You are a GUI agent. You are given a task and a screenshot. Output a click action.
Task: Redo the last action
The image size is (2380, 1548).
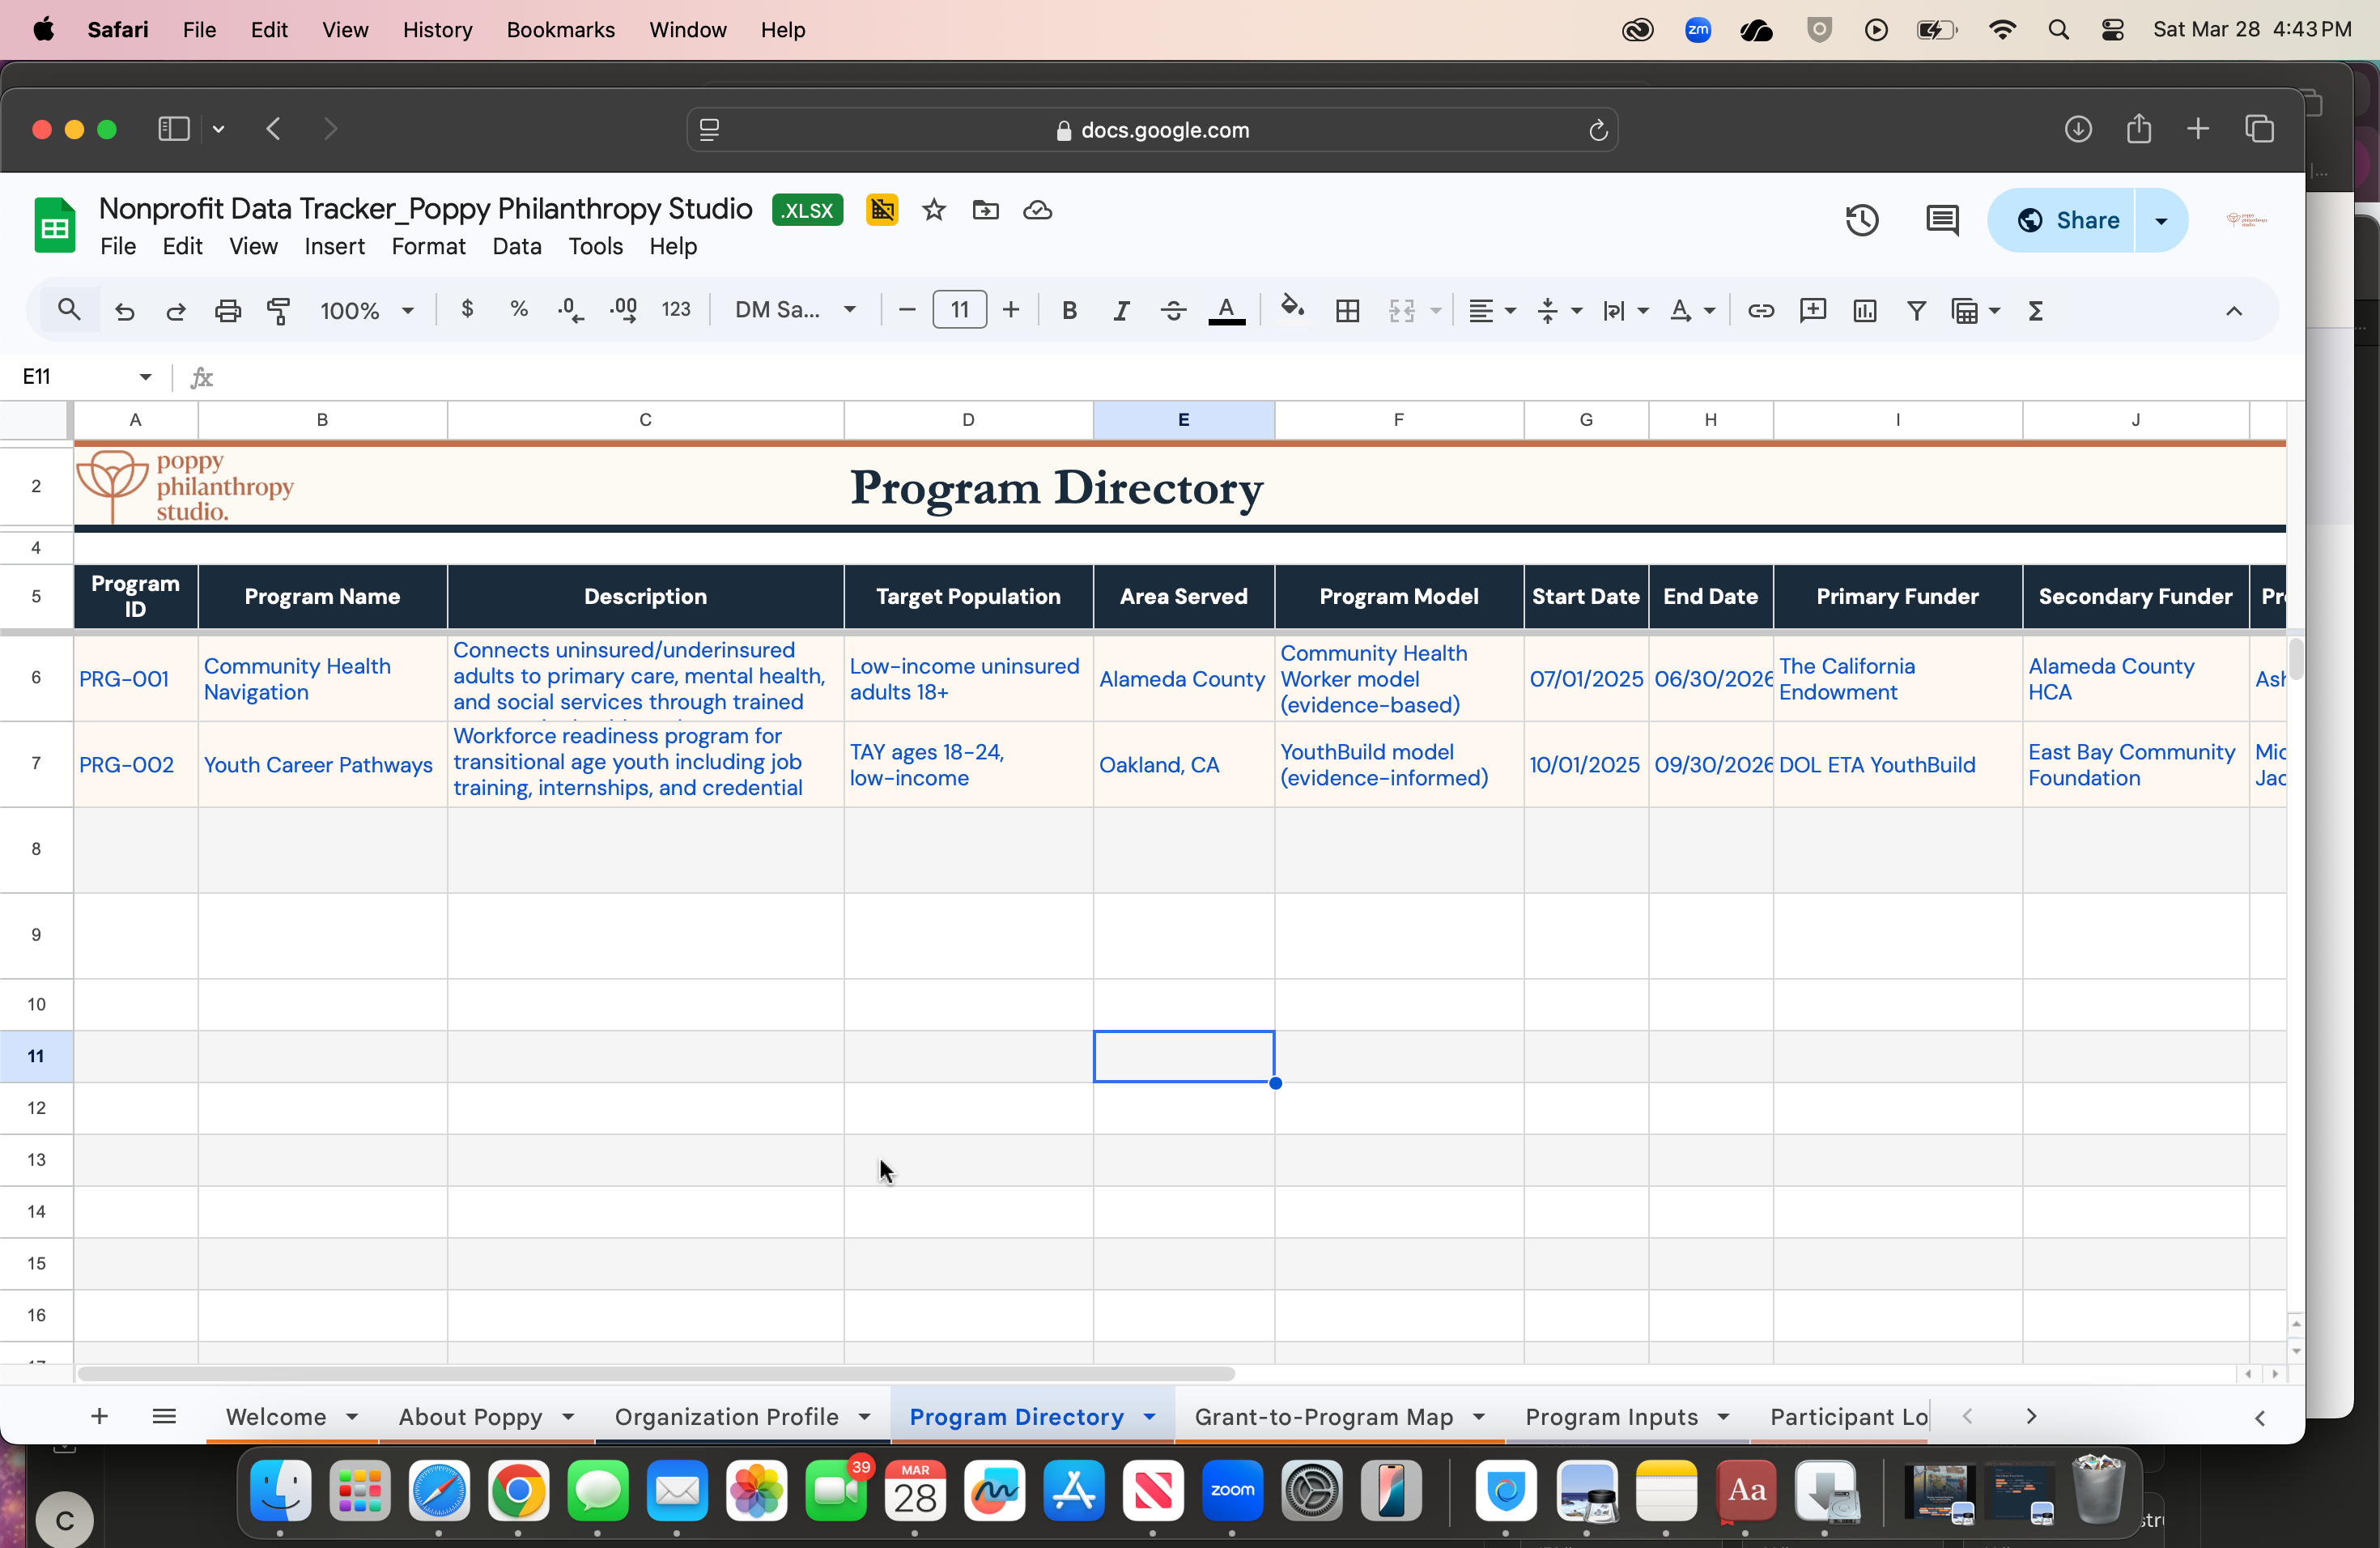176,311
